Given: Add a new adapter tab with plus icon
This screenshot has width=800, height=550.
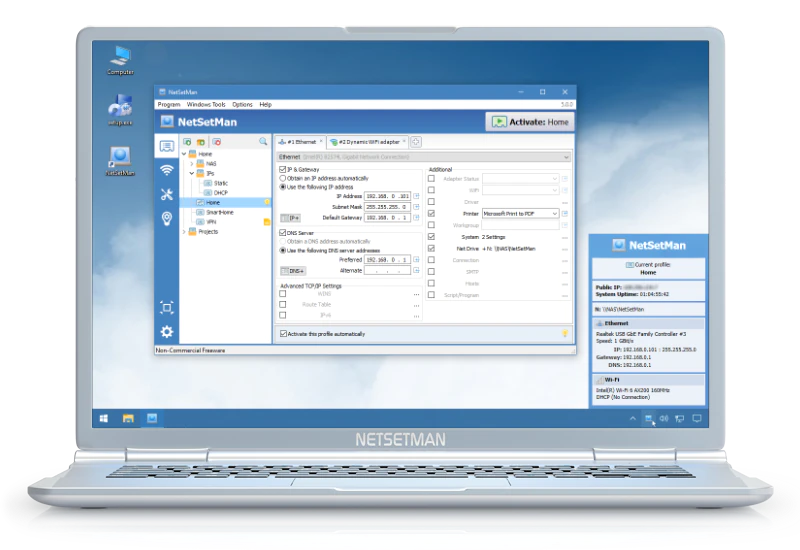Looking at the screenshot, I should 416,142.
